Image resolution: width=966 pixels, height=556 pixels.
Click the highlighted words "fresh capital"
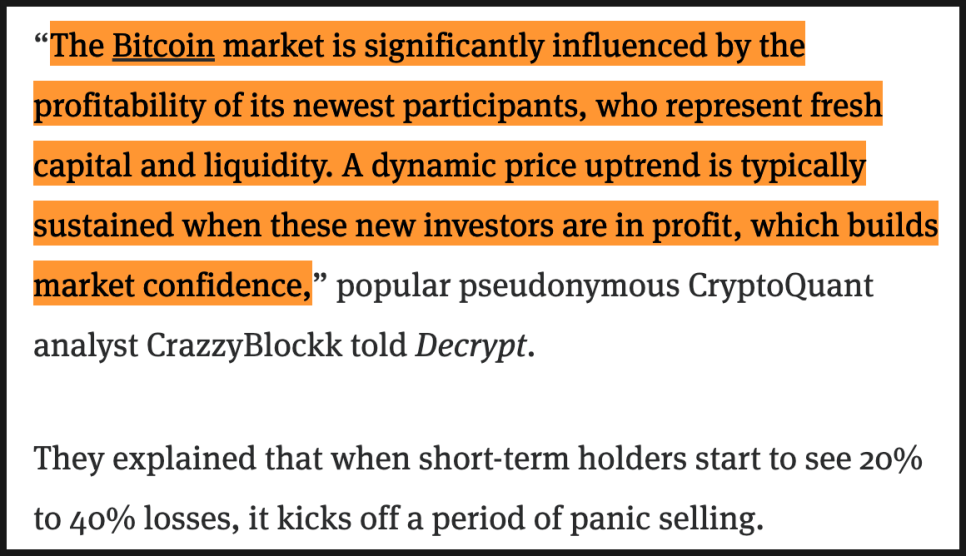pyautogui.click(x=848, y=106)
